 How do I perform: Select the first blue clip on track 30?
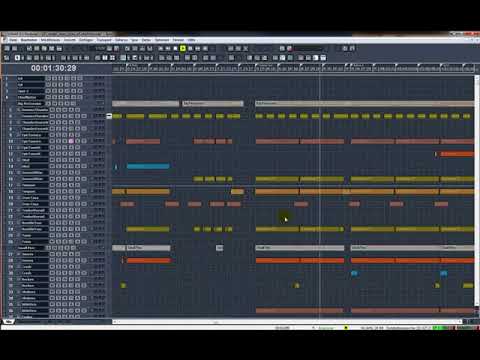click(354, 273)
